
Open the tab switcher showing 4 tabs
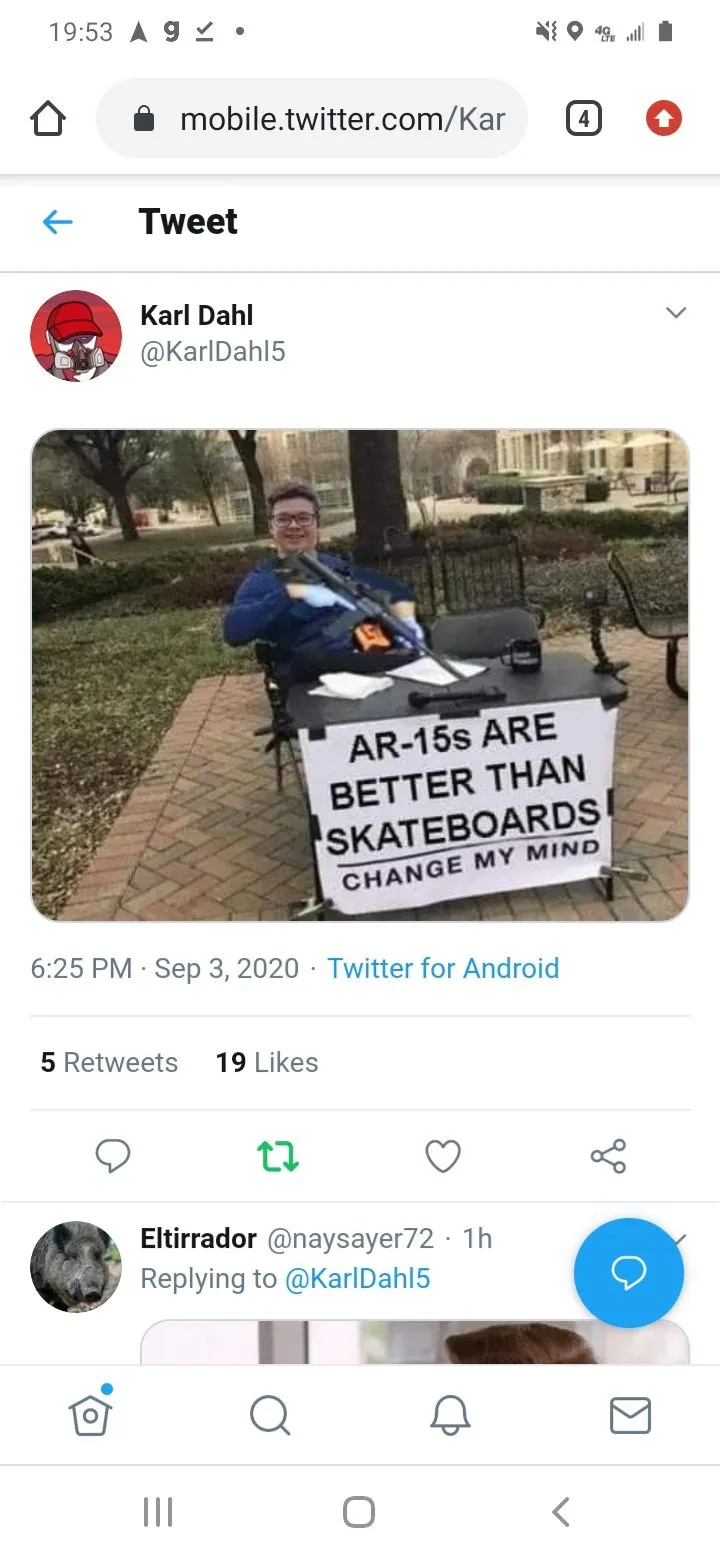(583, 120)
